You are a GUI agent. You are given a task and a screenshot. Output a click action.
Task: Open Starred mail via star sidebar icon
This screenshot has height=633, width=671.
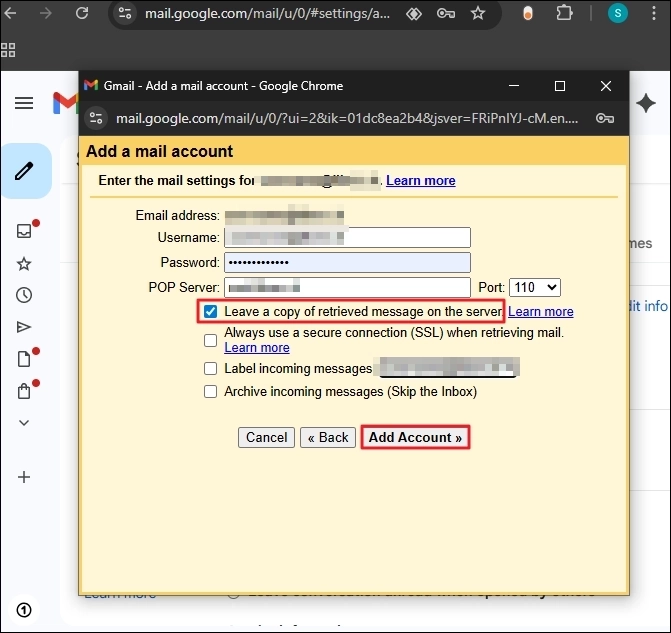(24, 264)
